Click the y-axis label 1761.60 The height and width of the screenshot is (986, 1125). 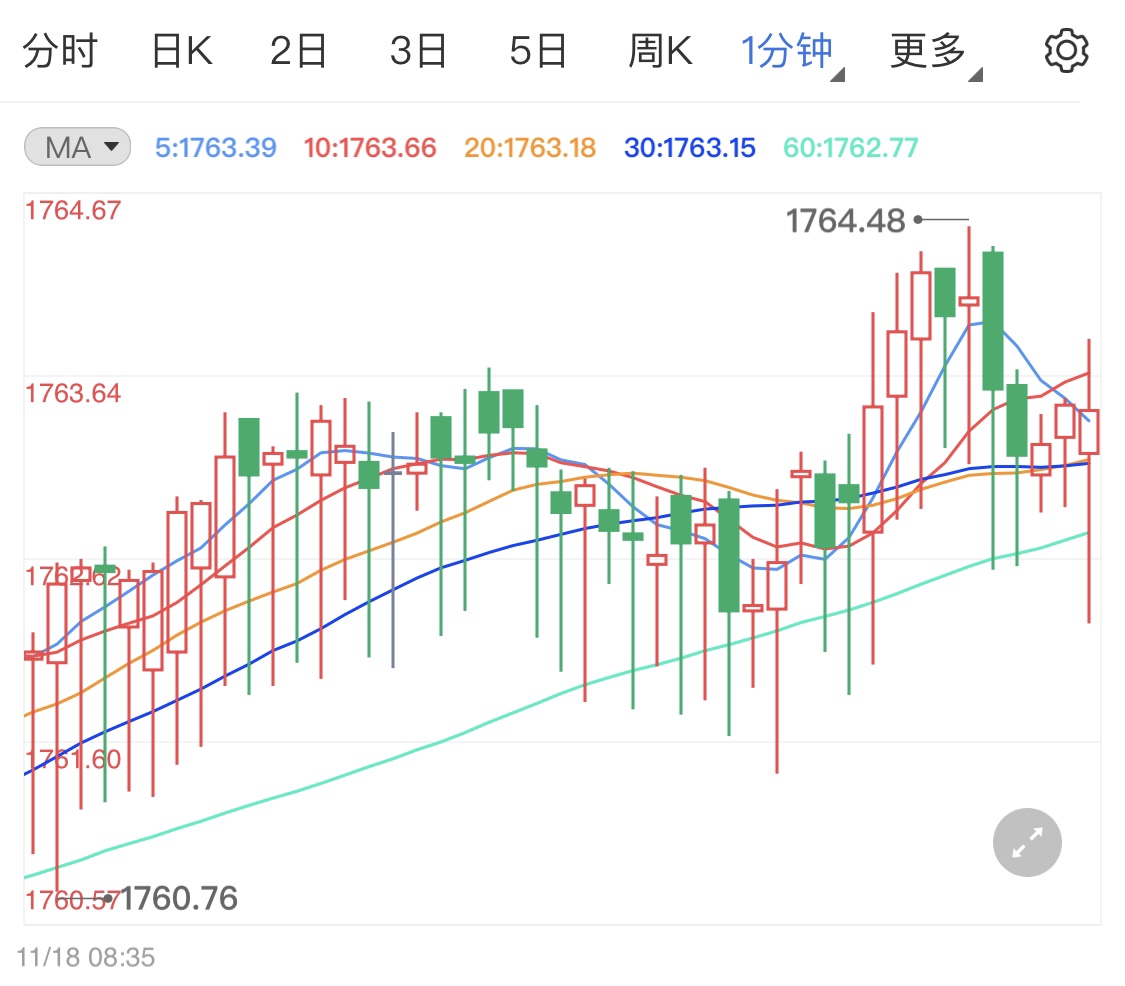pos(72,759)
